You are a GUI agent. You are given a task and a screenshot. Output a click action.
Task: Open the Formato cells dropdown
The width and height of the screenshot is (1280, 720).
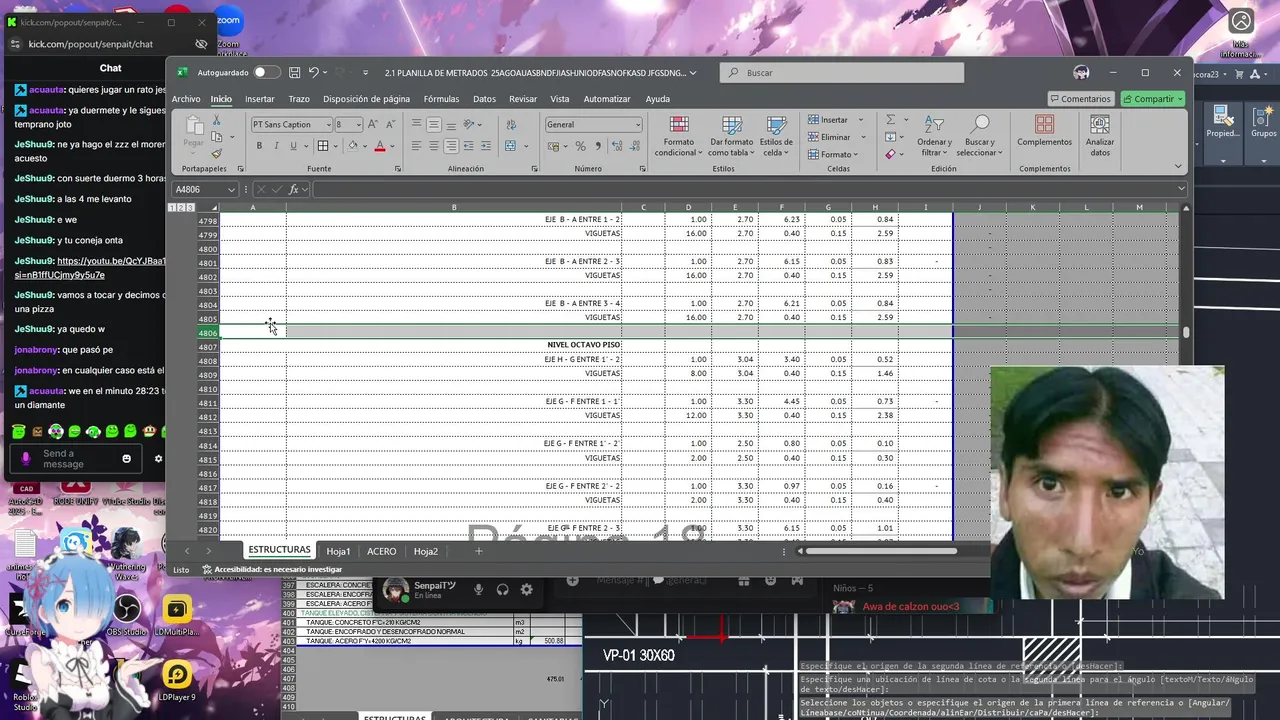tap(833, 154)
